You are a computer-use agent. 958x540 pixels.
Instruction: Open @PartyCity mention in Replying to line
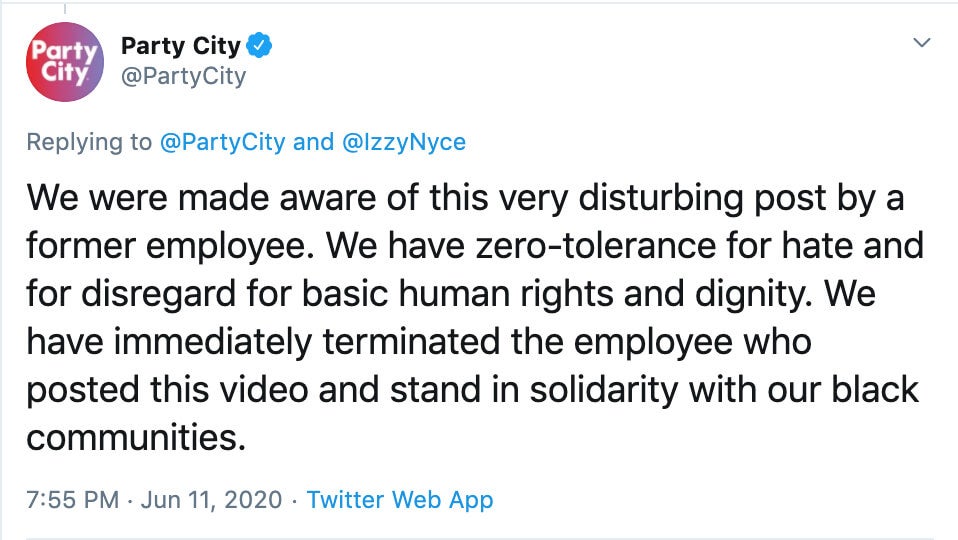(222, 142)
